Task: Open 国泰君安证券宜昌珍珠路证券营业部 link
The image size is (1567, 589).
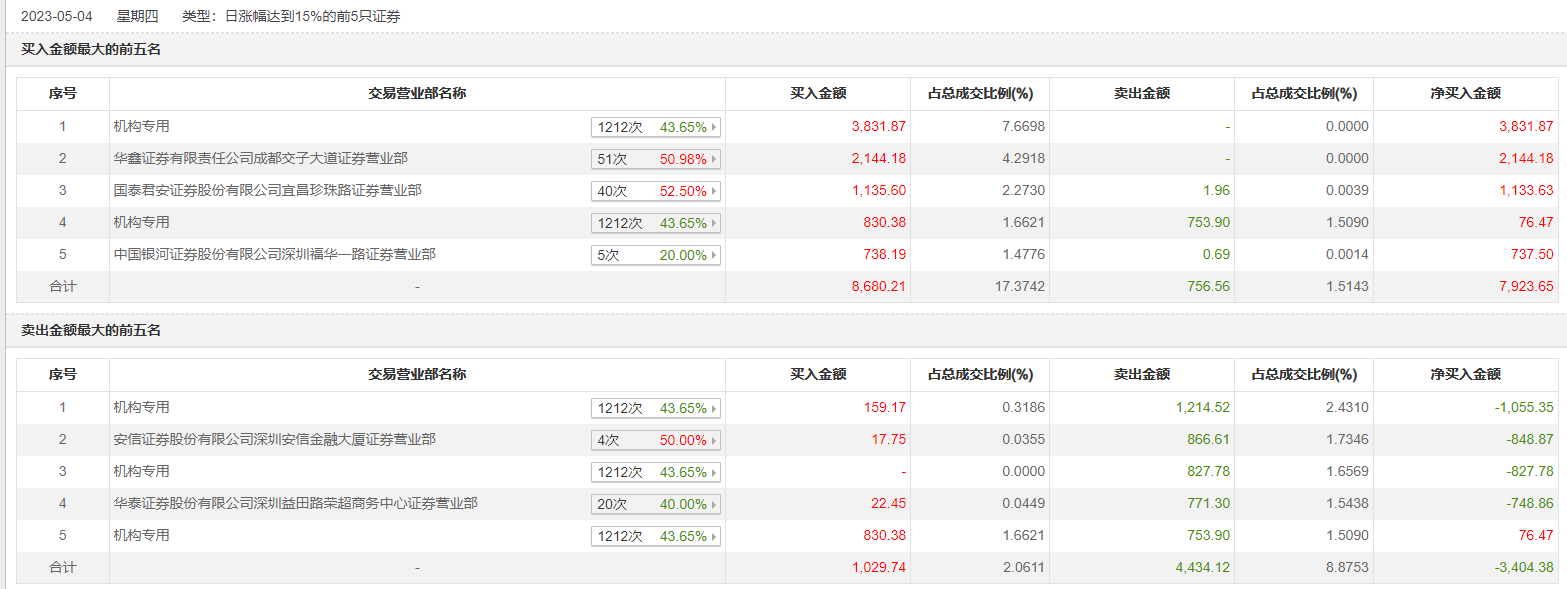Action: 267,190
